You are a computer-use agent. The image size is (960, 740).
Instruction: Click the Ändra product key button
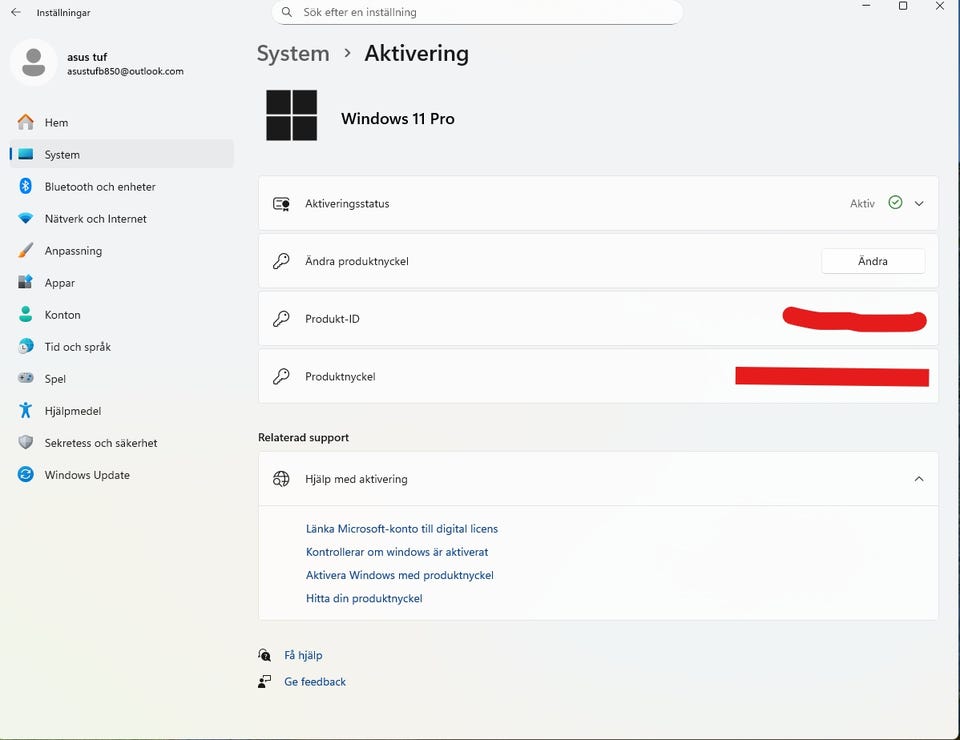[x=872, y=261]
